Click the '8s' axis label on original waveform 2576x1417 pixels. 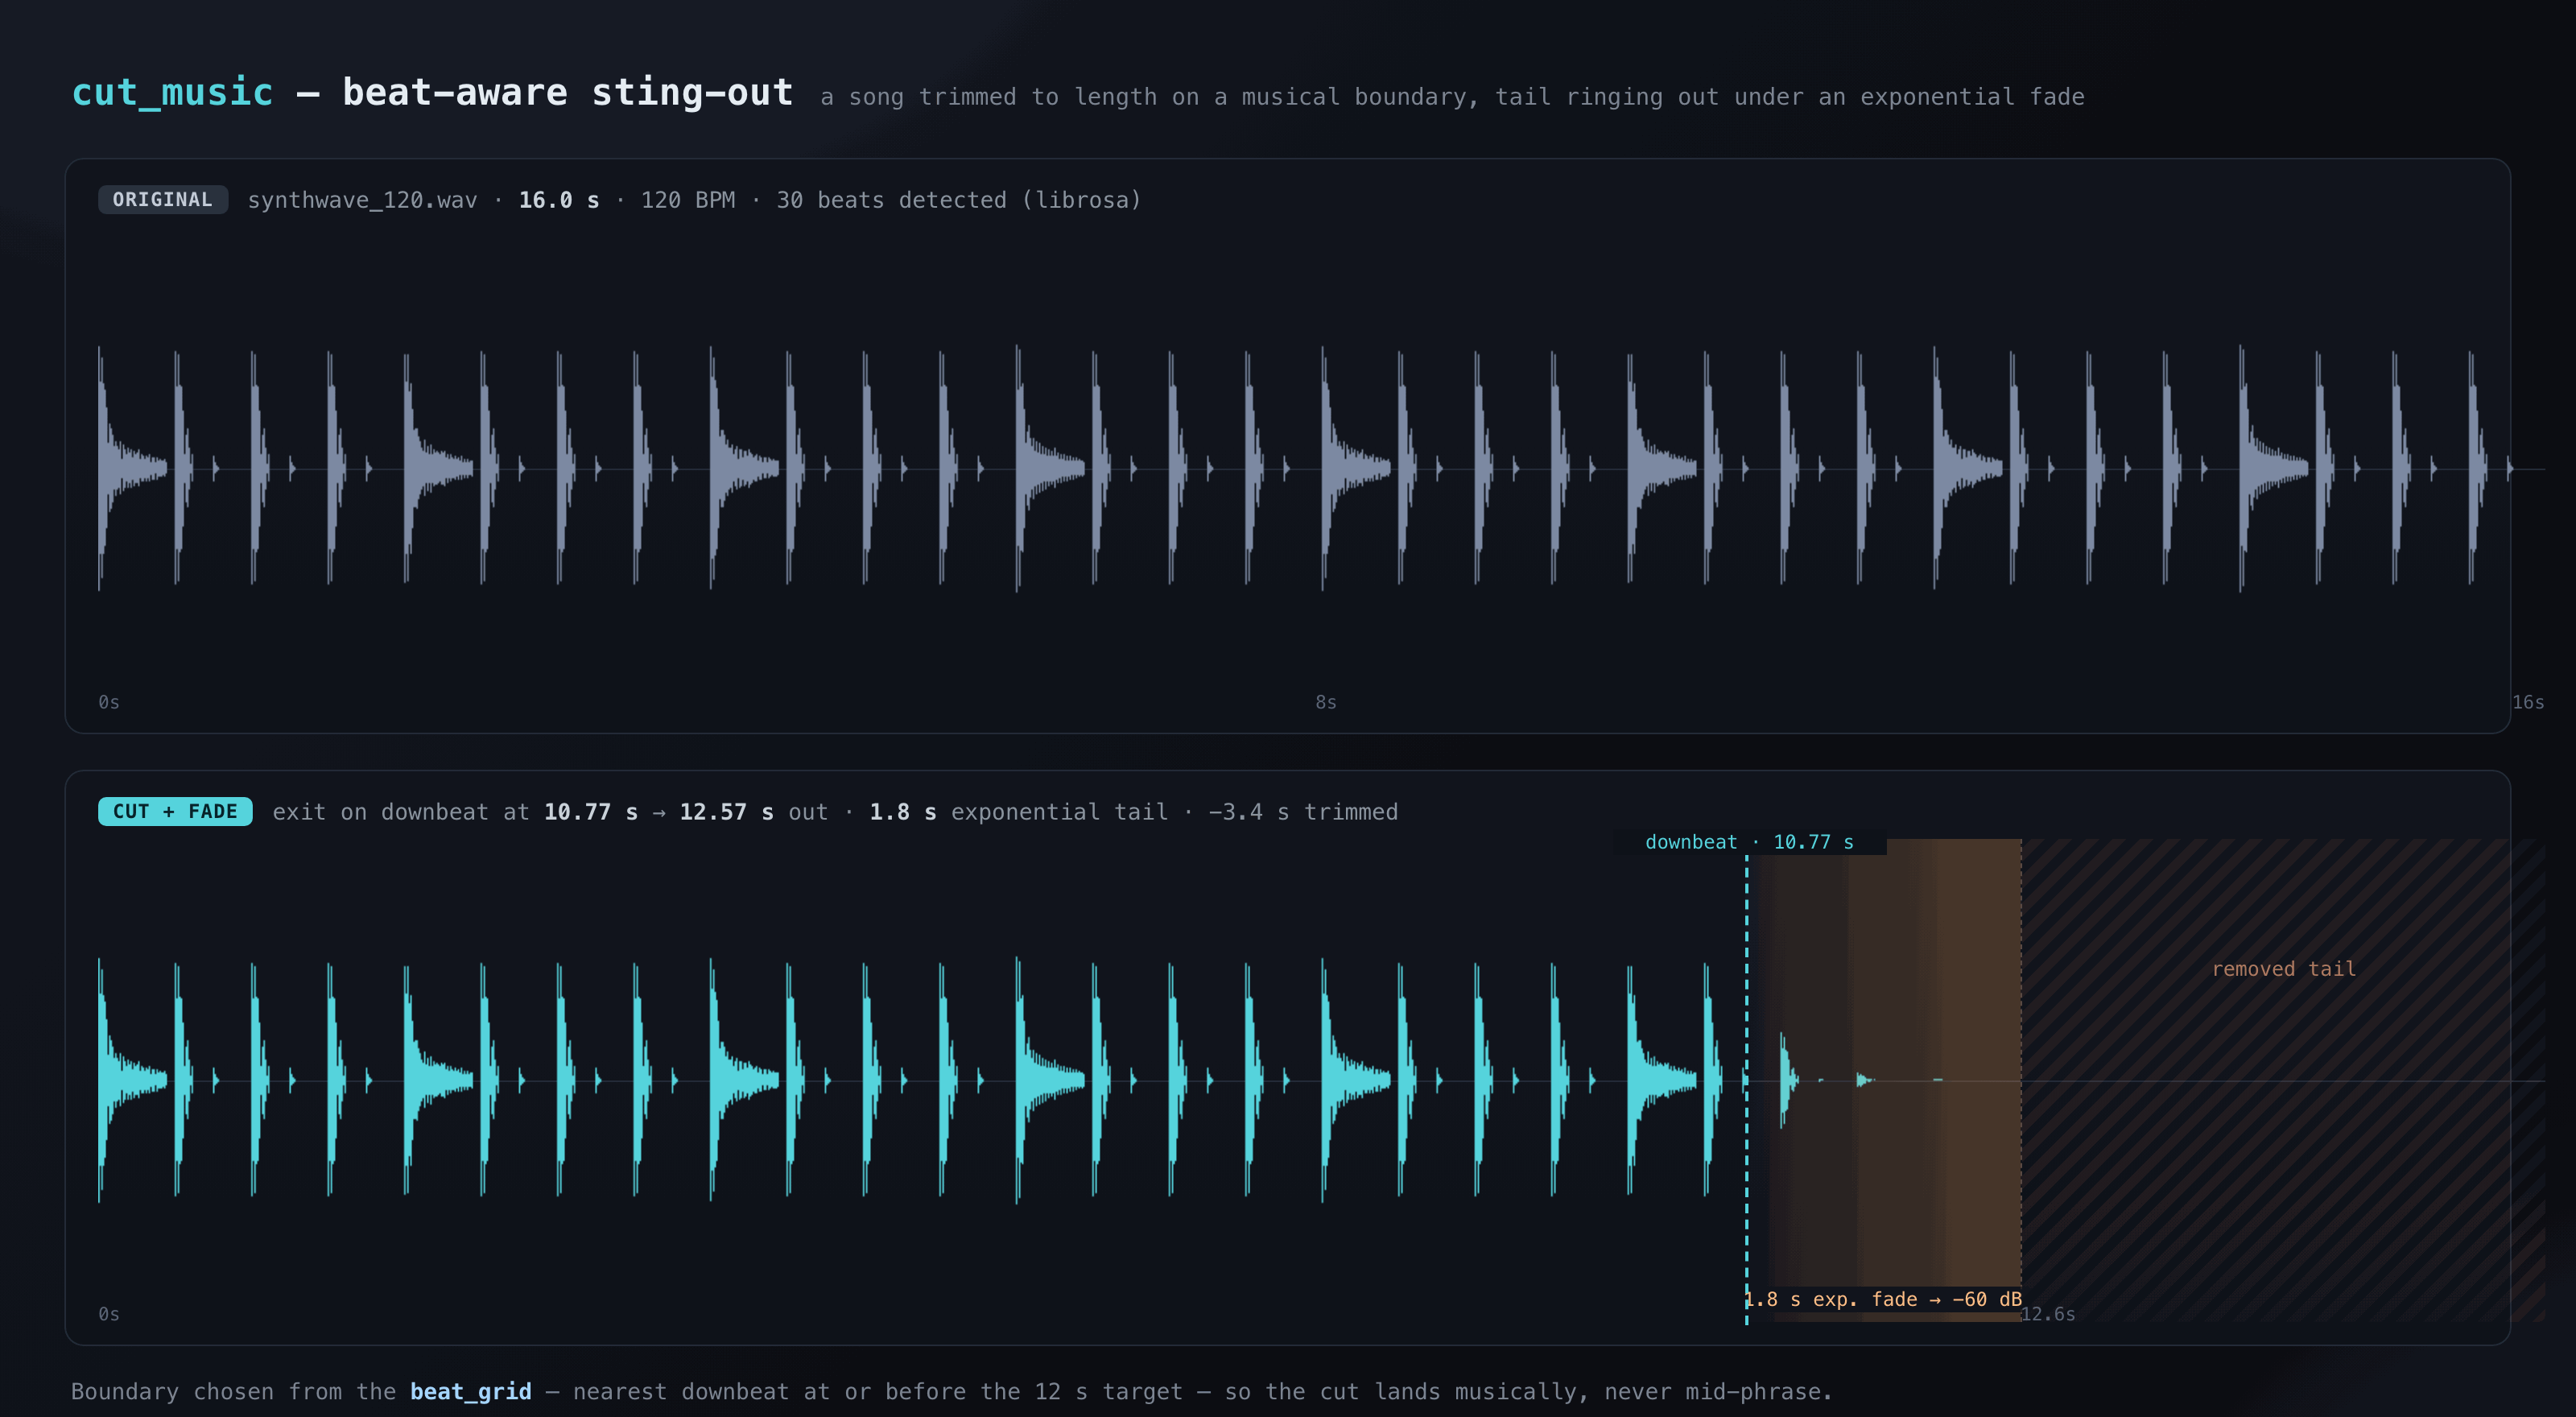[x=1325, y=702]
